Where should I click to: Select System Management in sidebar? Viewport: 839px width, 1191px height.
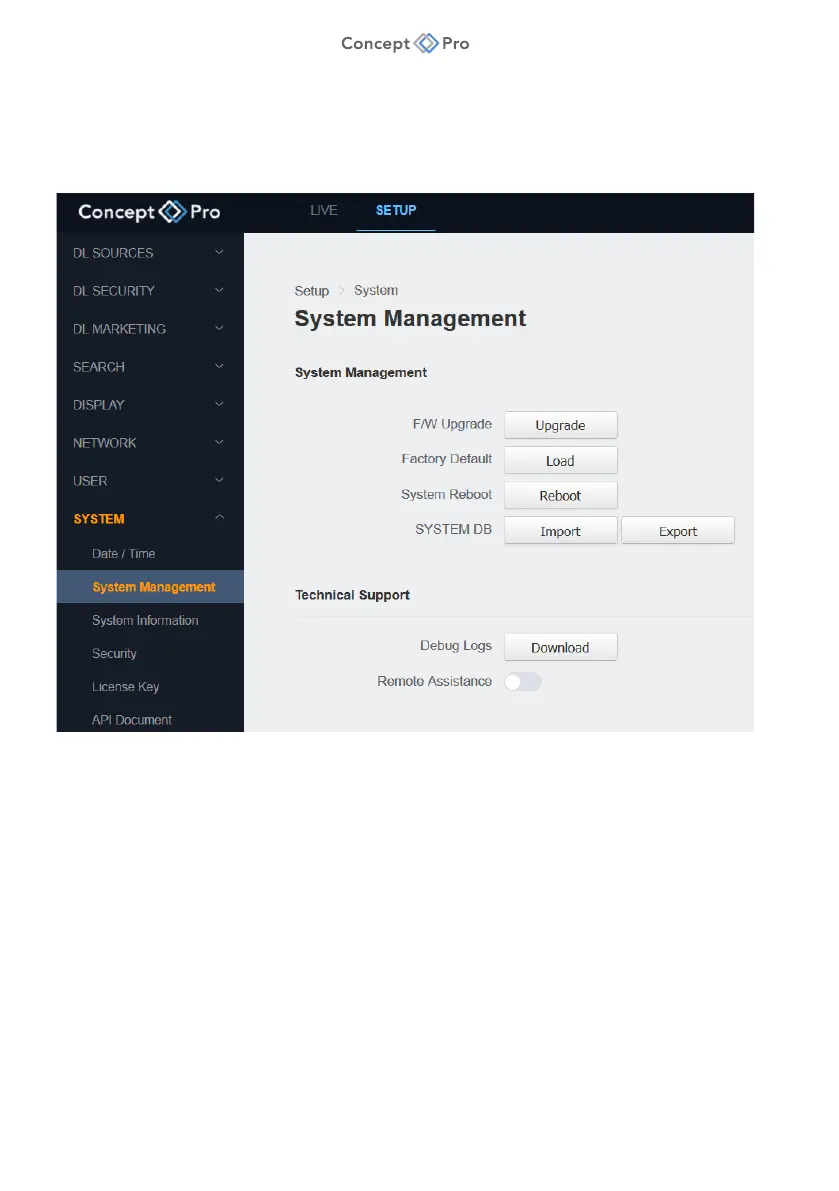tap(150, 587)
